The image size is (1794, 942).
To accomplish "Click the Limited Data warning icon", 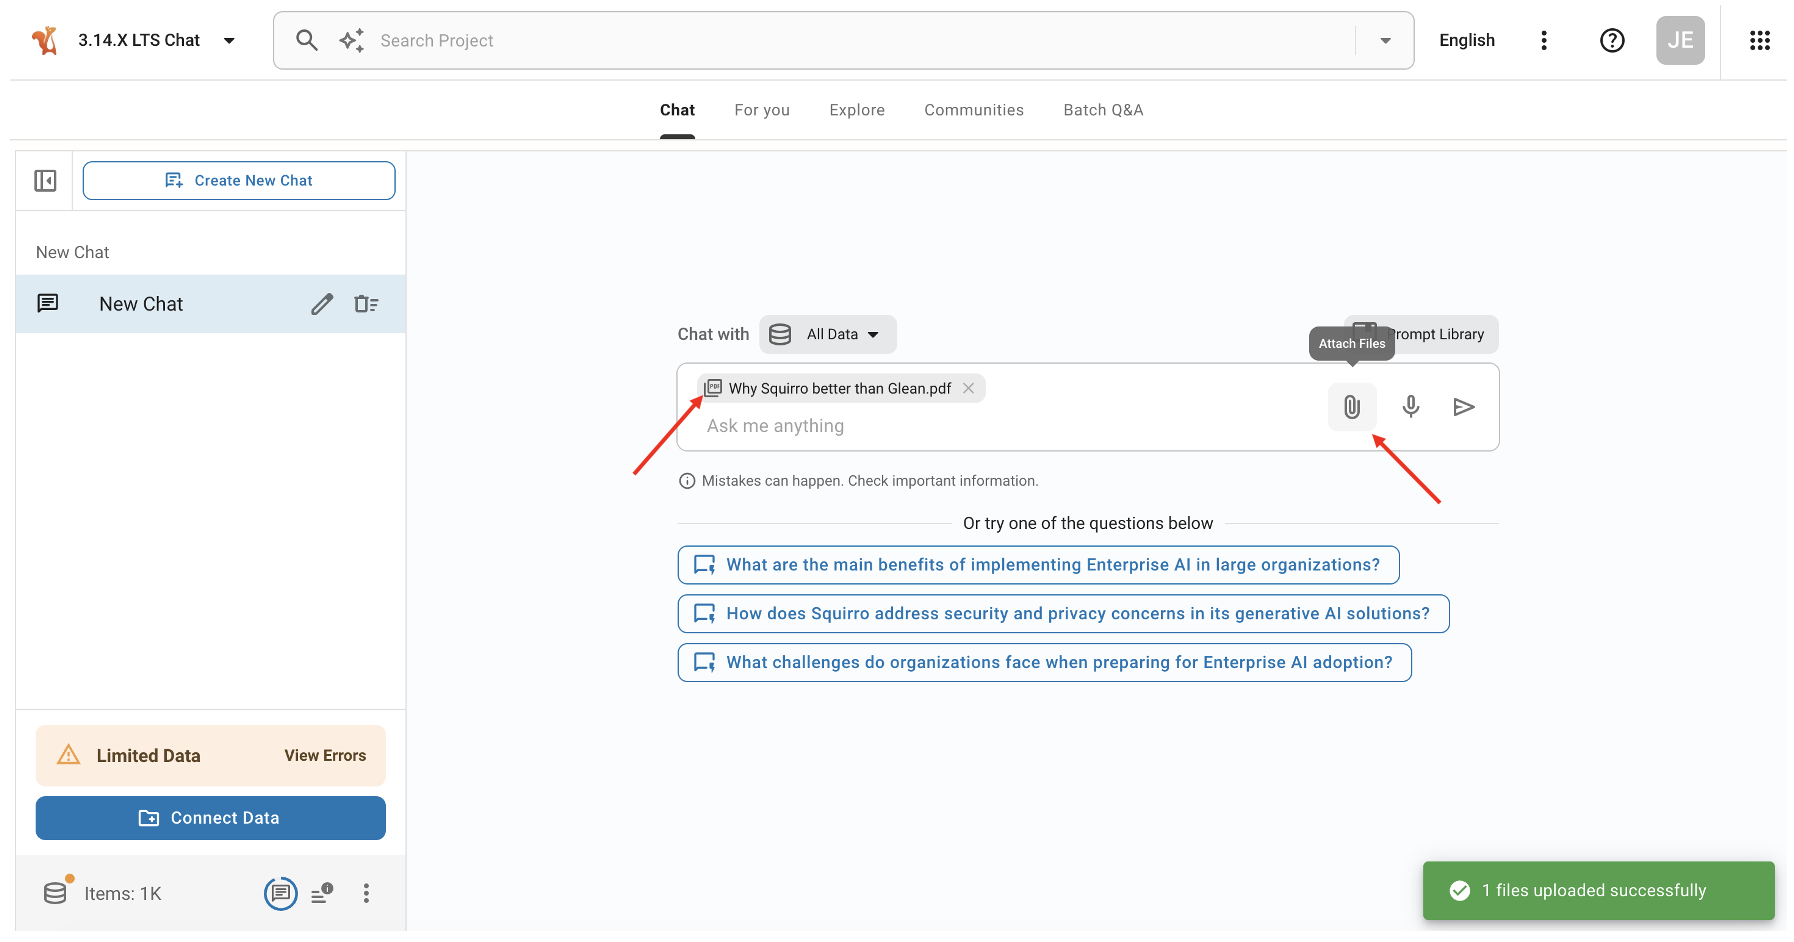I will (x=68, y=755).
